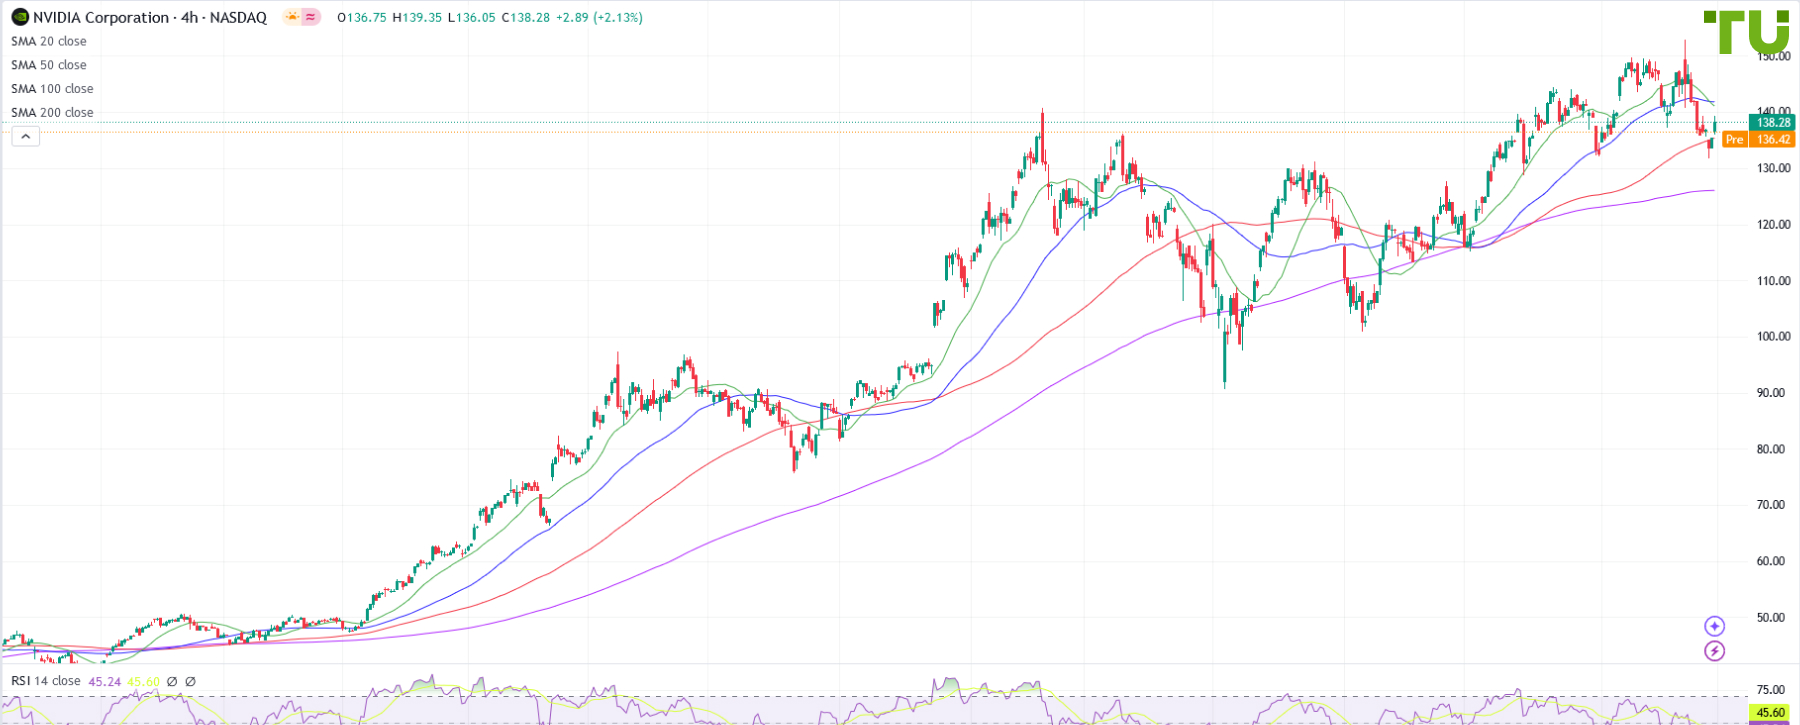The width and height of the screenshot is (1800, 725).
Task: Click the purple star event marker
Action: pyautogui.click(x=1714, y=626)
